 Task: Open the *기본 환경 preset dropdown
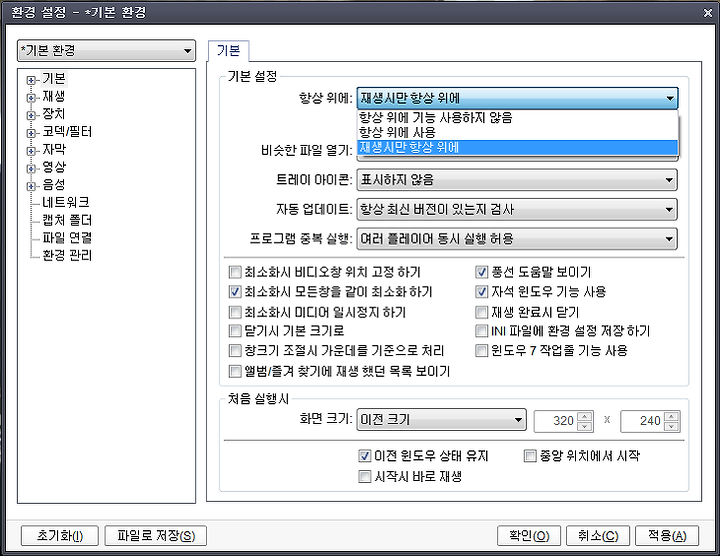106,51
